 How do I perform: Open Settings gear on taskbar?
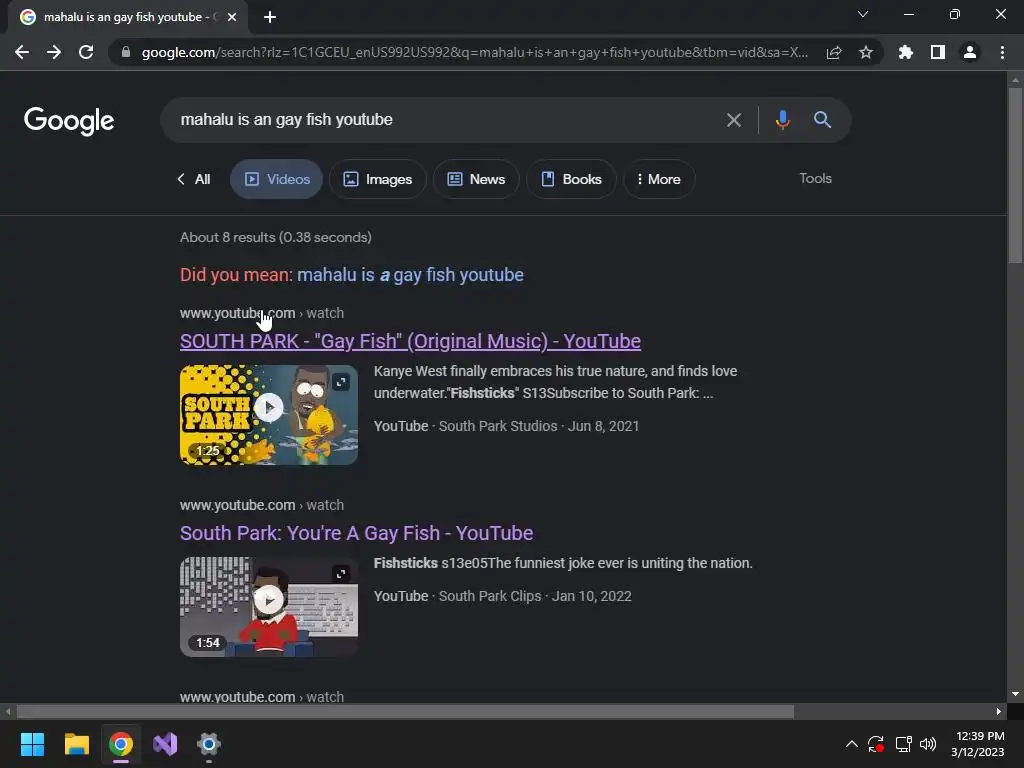[x=209, y=744]
